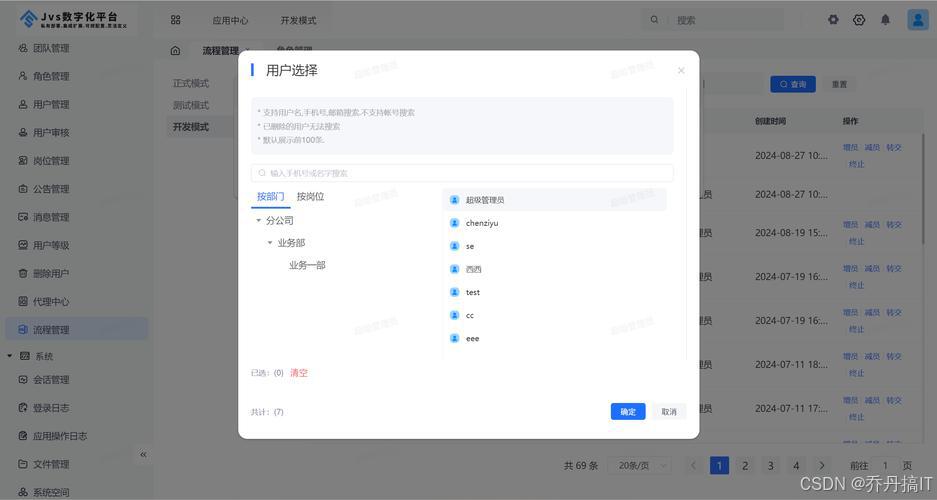Go to previous page with arrow
Screen dimensions: 937x500
693,465
